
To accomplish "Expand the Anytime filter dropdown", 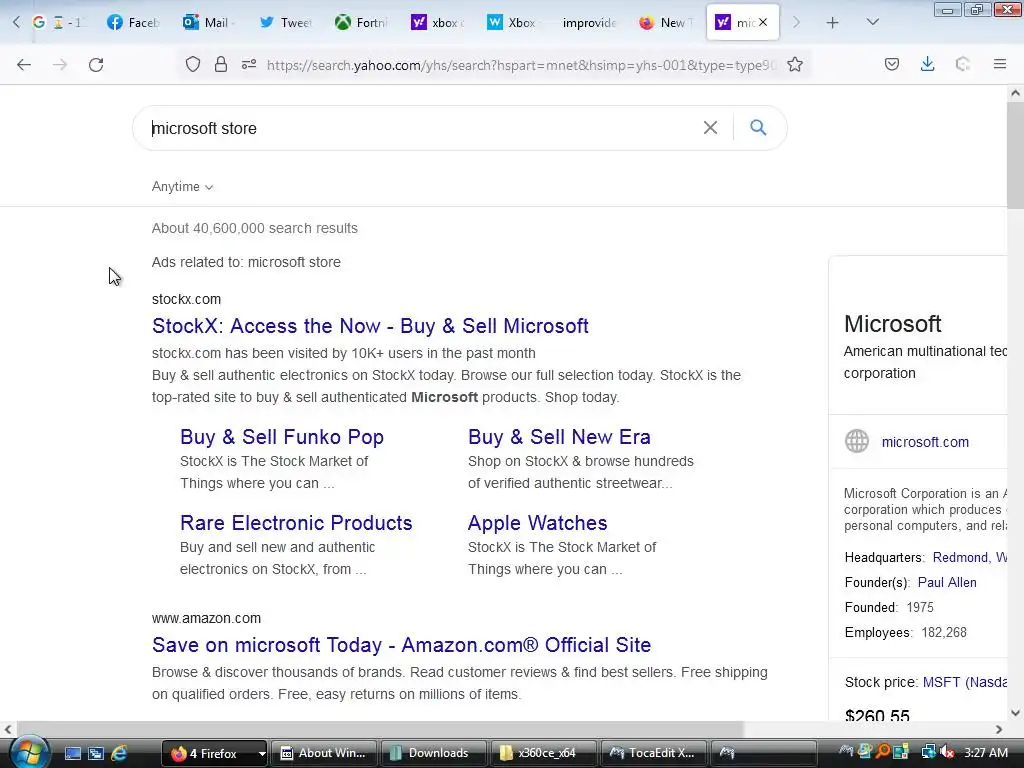I will tap(182, 187).
